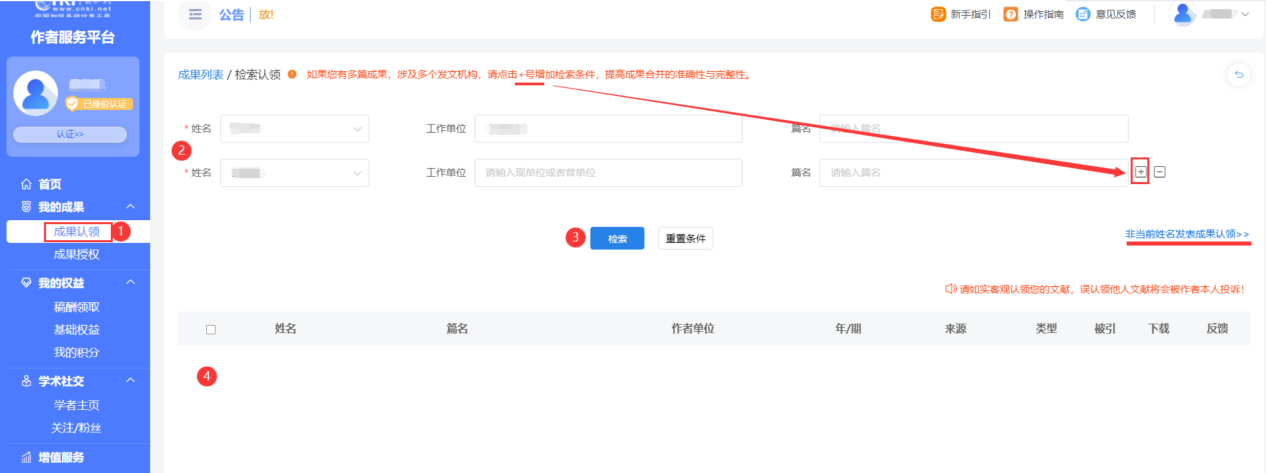Open the second row 姓名 dropdown
This screenshot has height=473, width=1266.
coord(294,172)
